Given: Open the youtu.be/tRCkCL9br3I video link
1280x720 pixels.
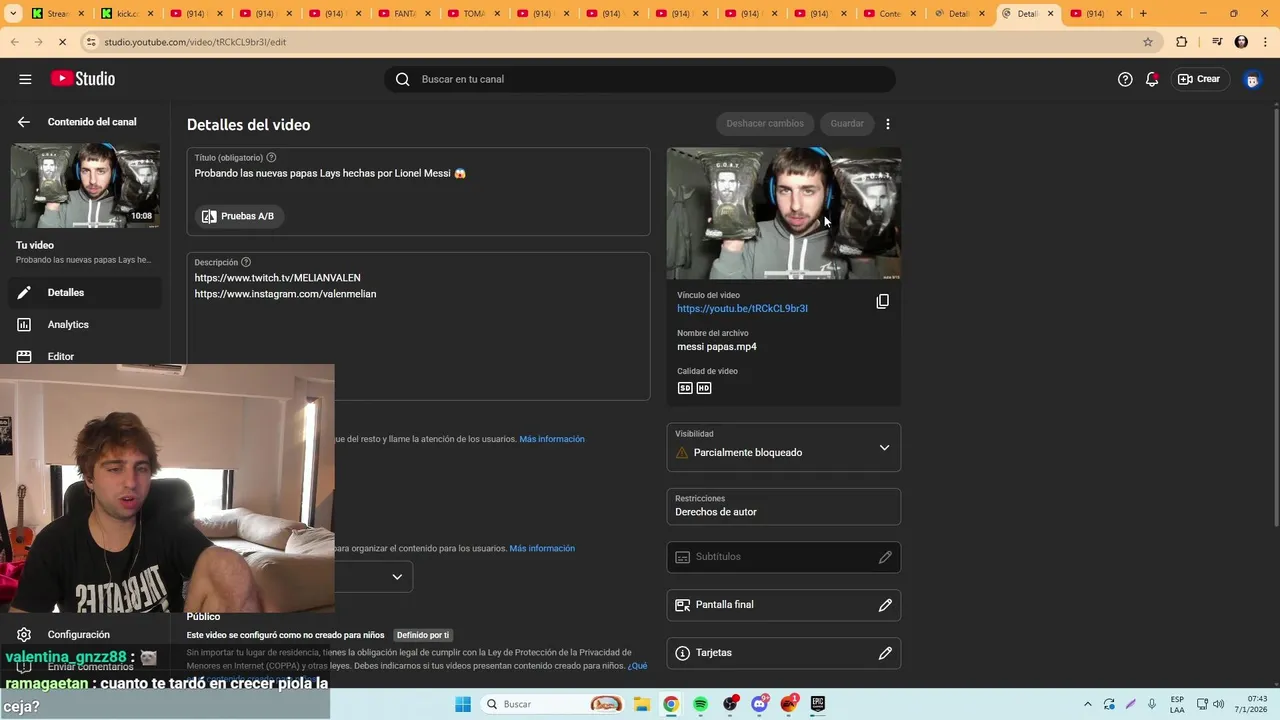Looking at the screenshot, I should (x=742, y=309).
